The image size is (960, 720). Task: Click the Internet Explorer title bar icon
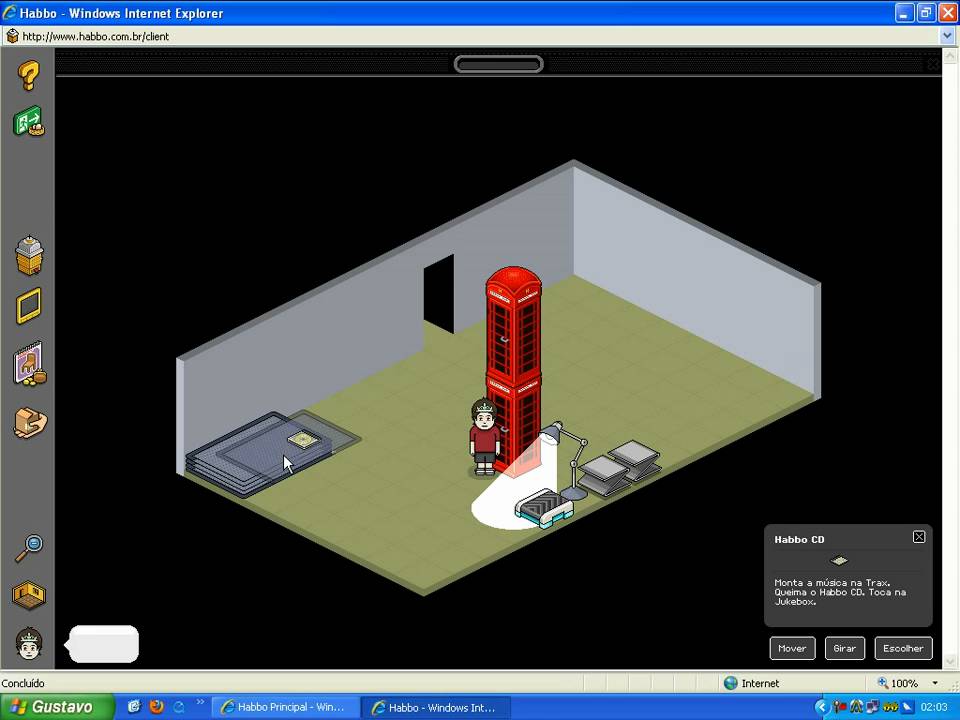(9, 12)
